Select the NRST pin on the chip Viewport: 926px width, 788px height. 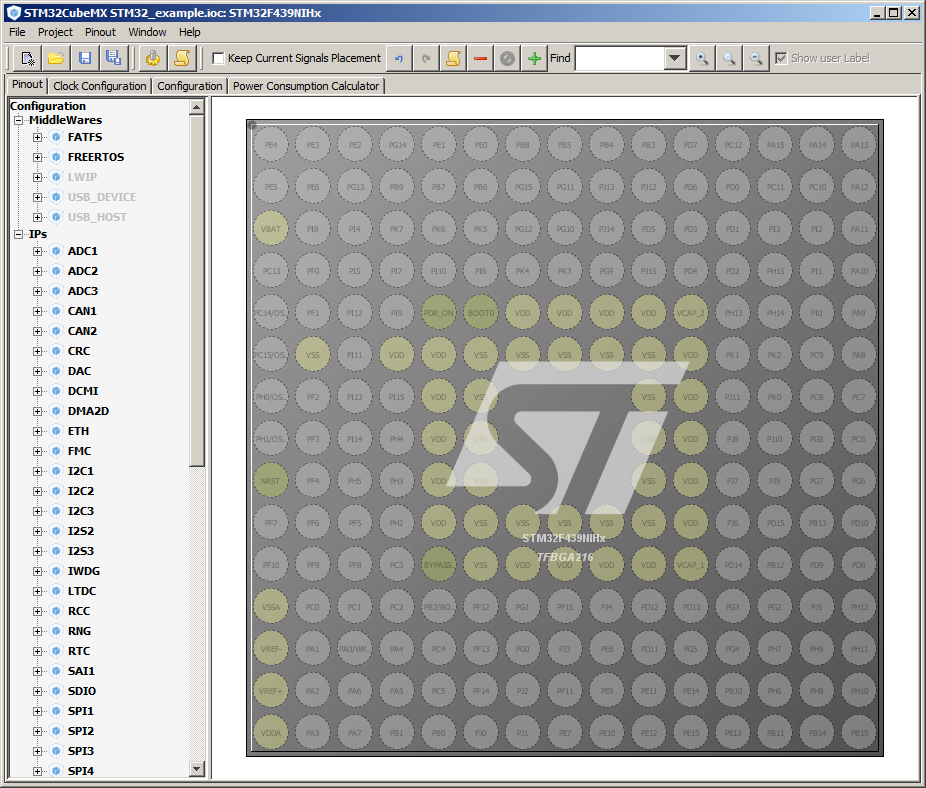click(x=270, y=481)
